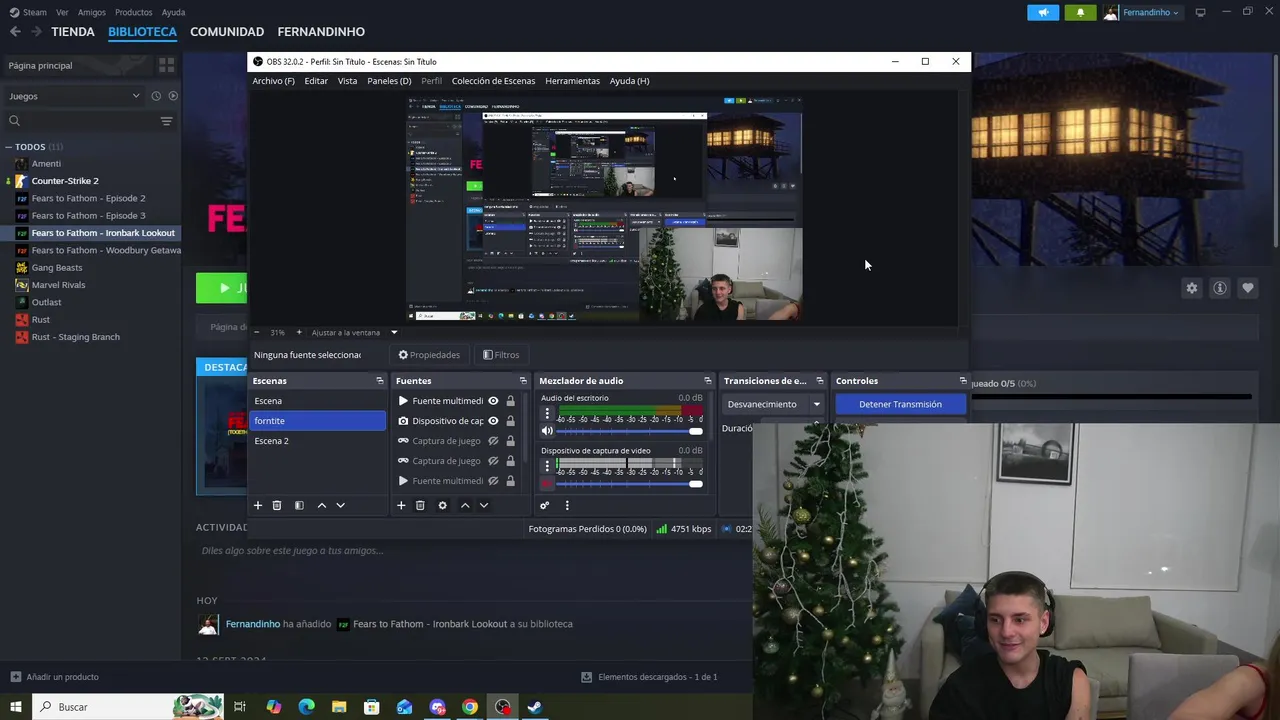Go to Steam COMUNIDAD tab
The image size is (1280, 720).
[227, 32]
